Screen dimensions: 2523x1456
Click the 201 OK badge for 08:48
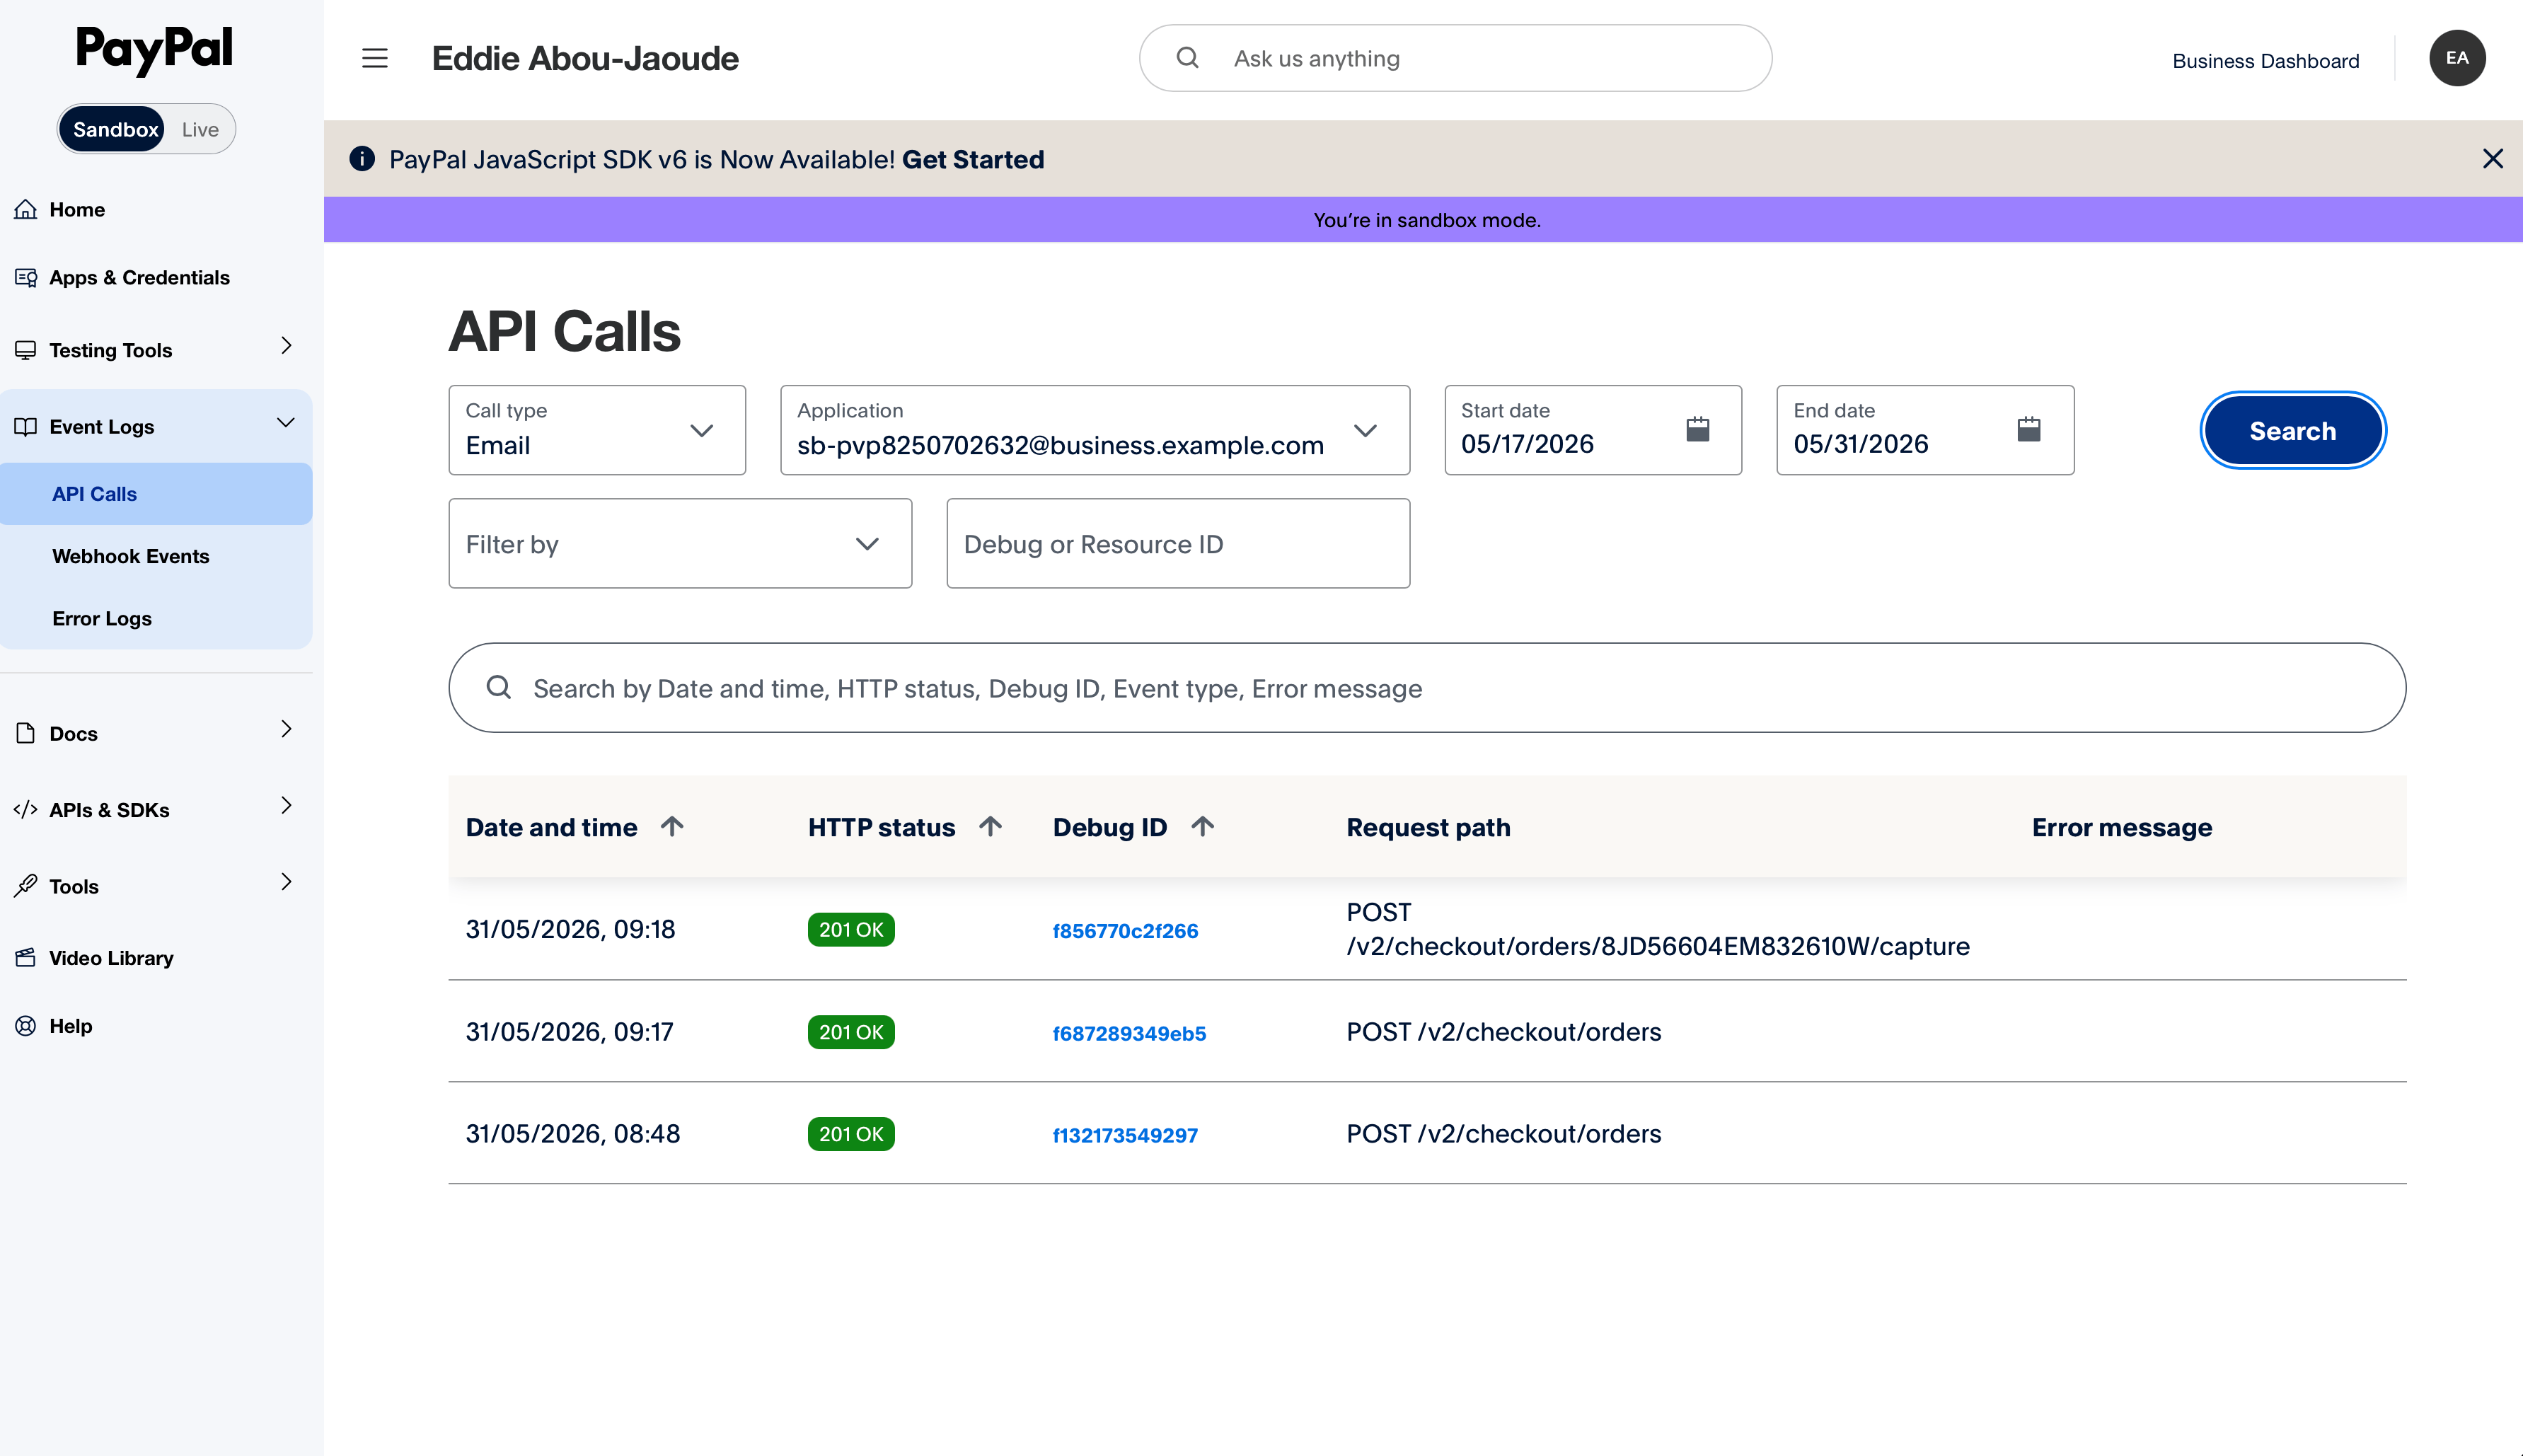pyautogui.click(x=851, y=1134)
